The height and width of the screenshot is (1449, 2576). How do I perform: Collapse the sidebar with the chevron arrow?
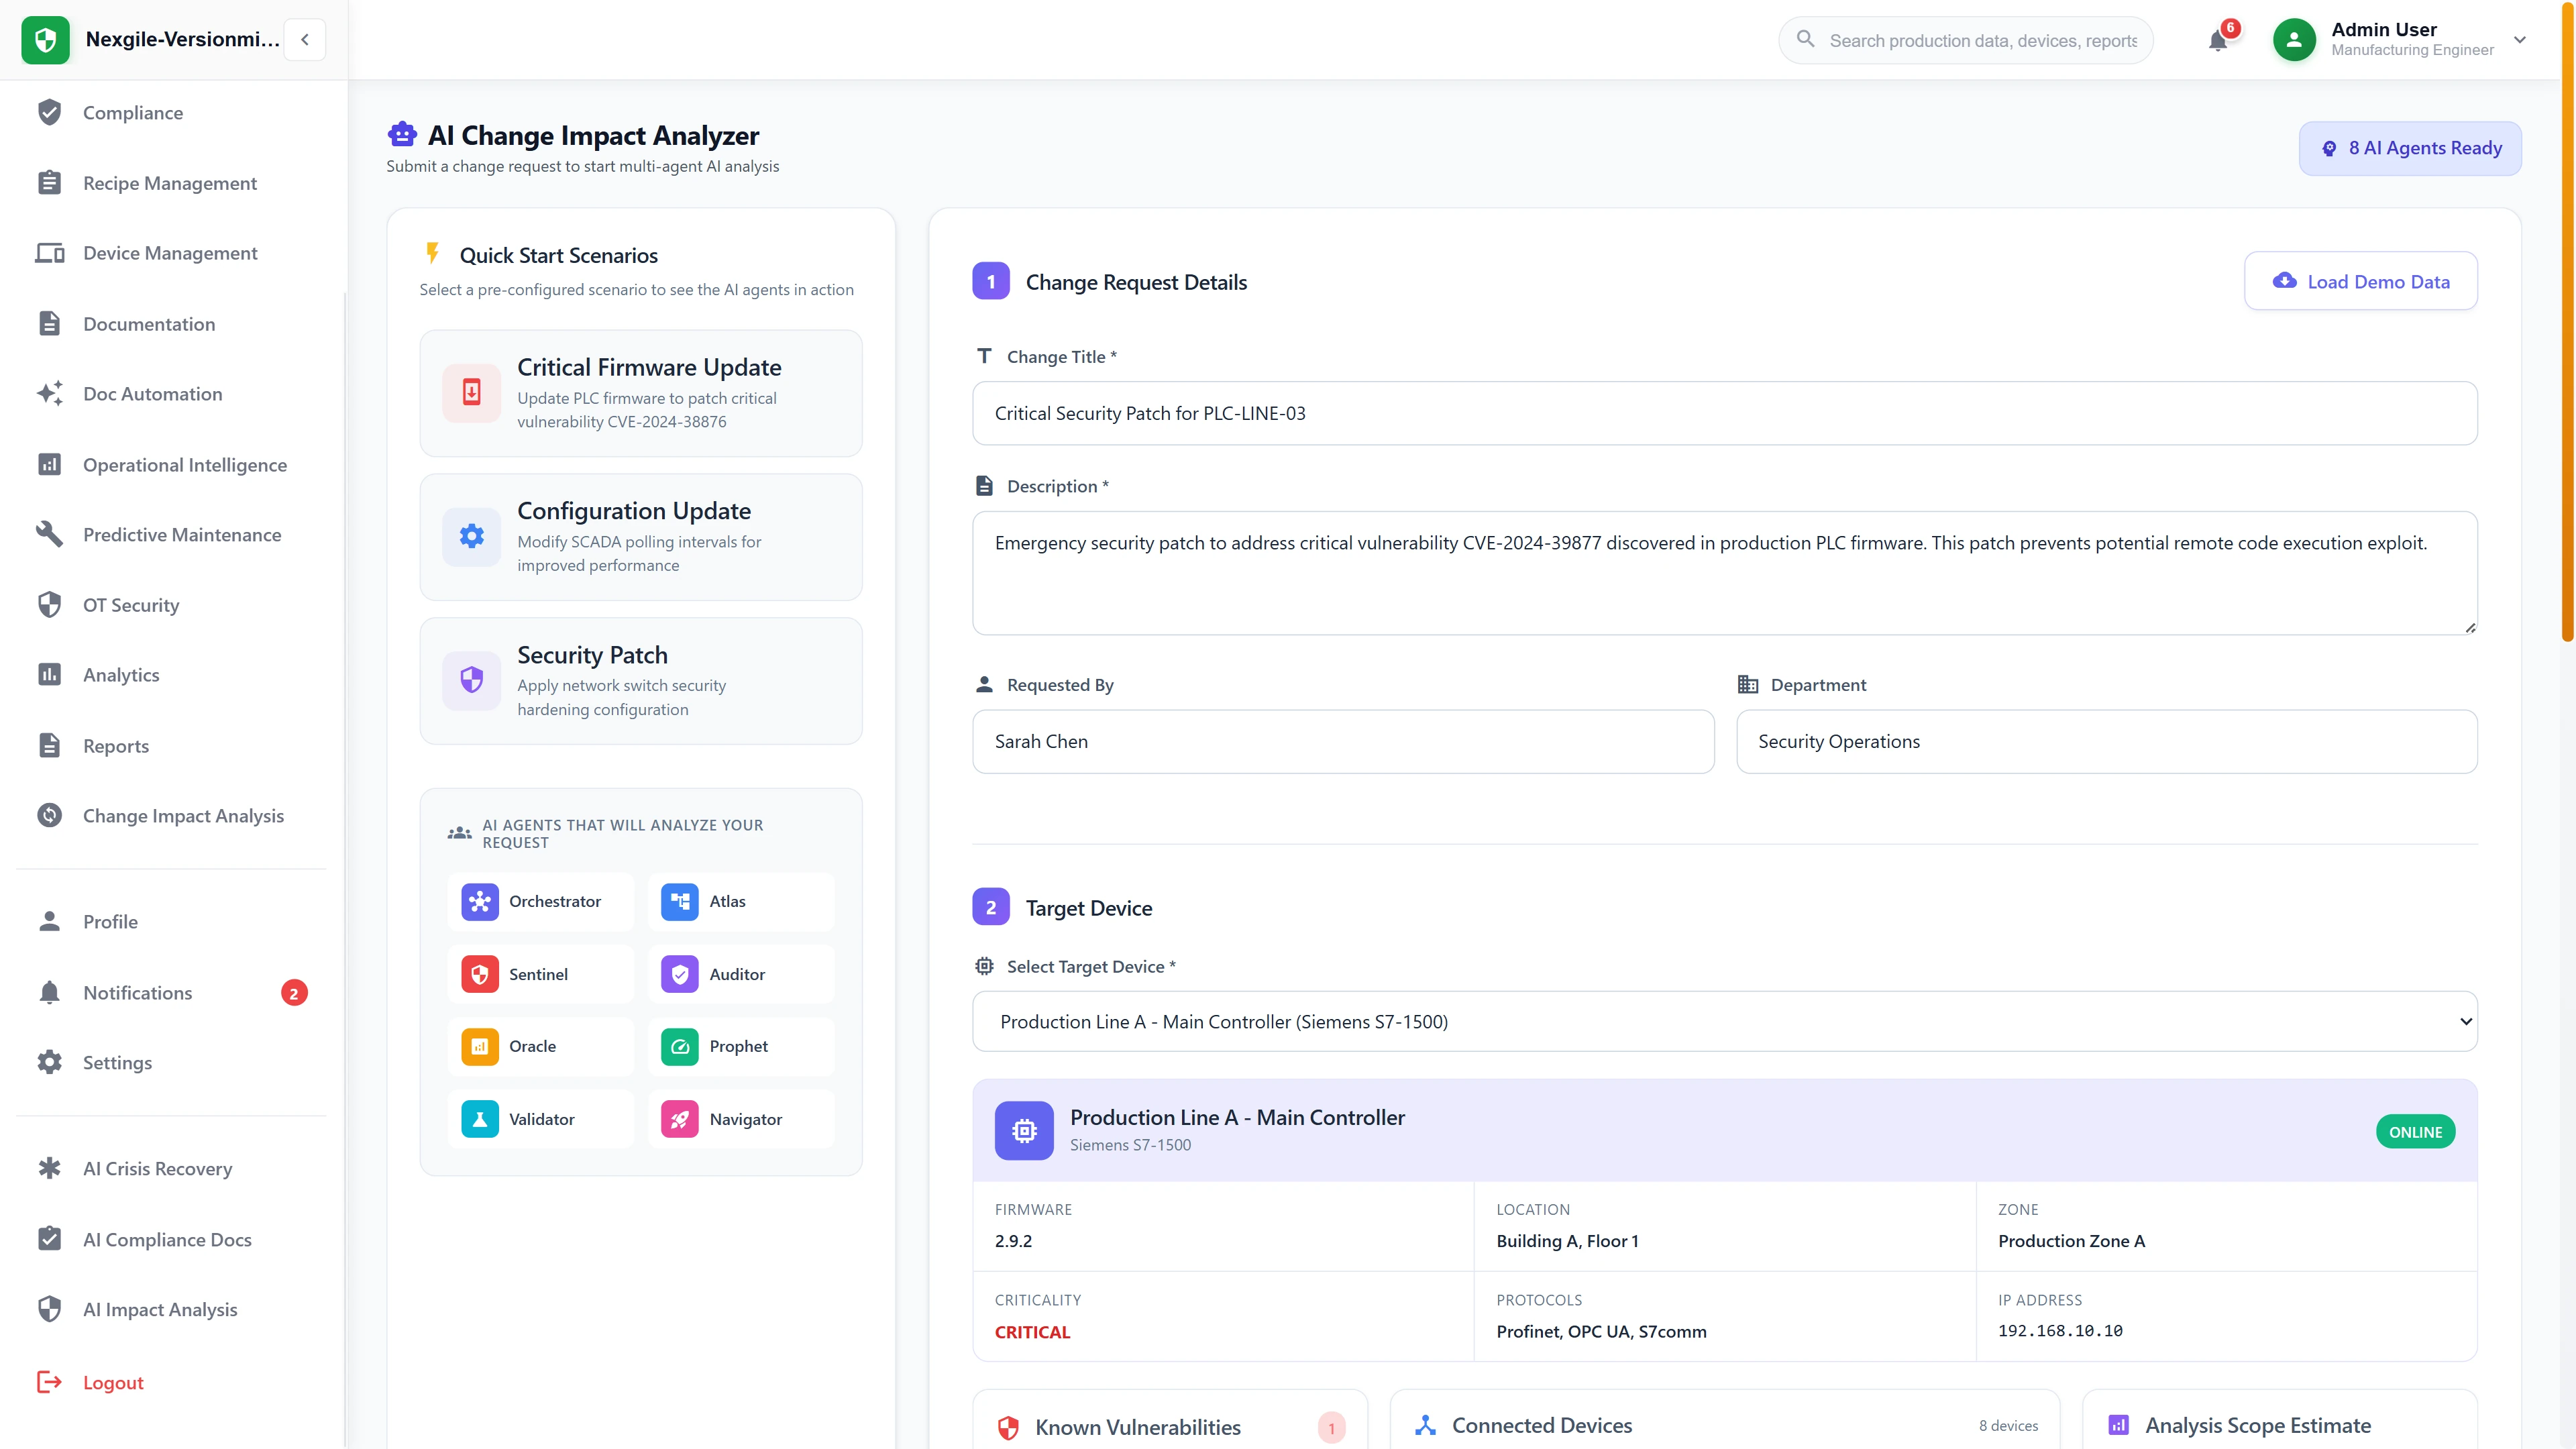point(304,39)
